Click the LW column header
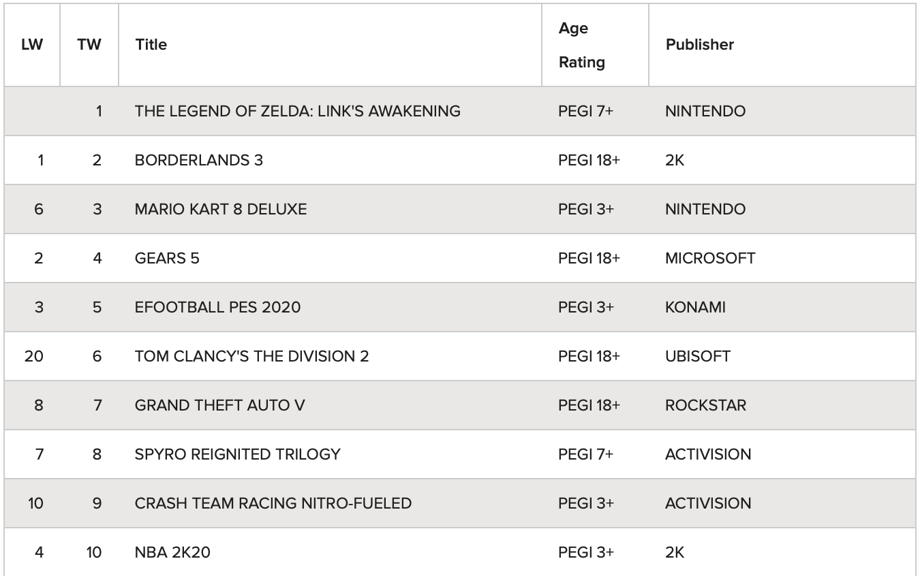Viewport: 920px width, 576px height. 32,45
